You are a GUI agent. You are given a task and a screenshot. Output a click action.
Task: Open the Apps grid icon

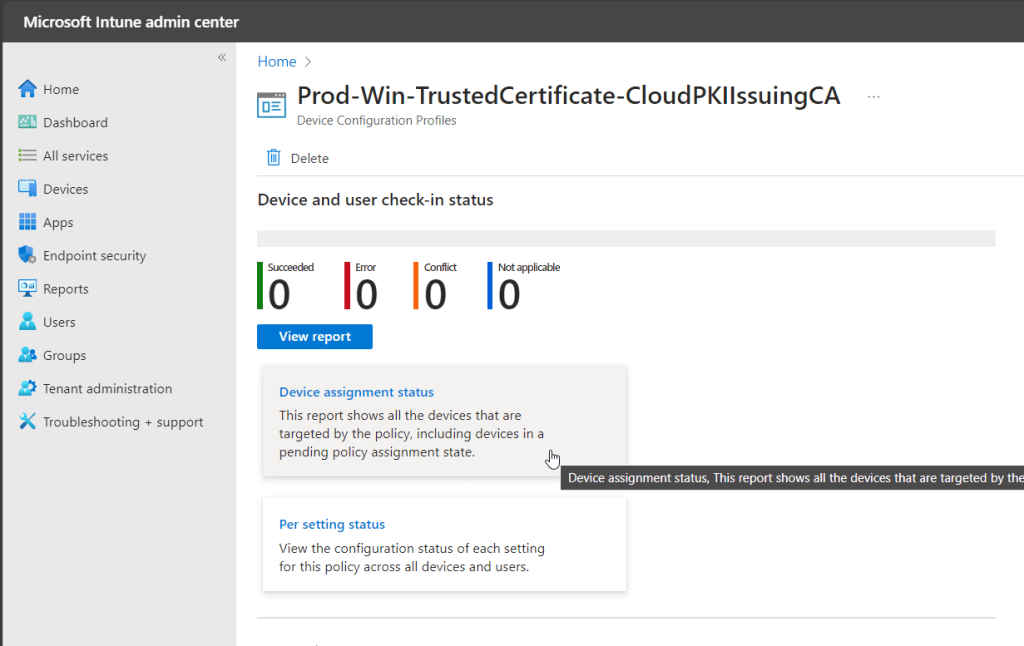[27, 222]
